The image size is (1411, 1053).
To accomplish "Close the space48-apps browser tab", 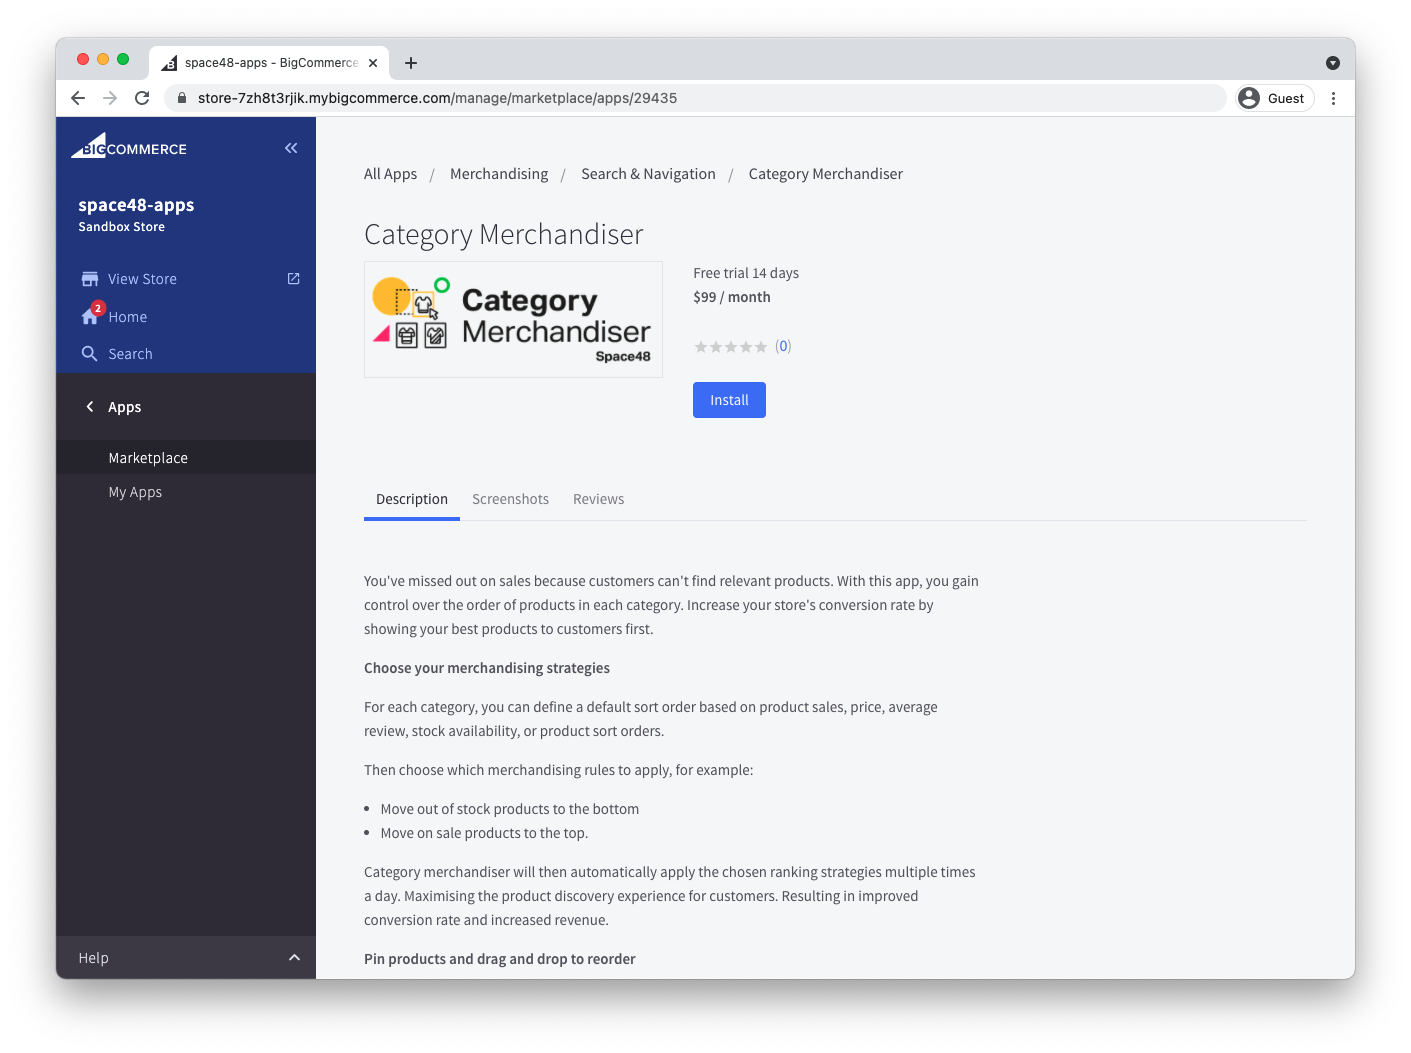I will (x=373, y=63).
